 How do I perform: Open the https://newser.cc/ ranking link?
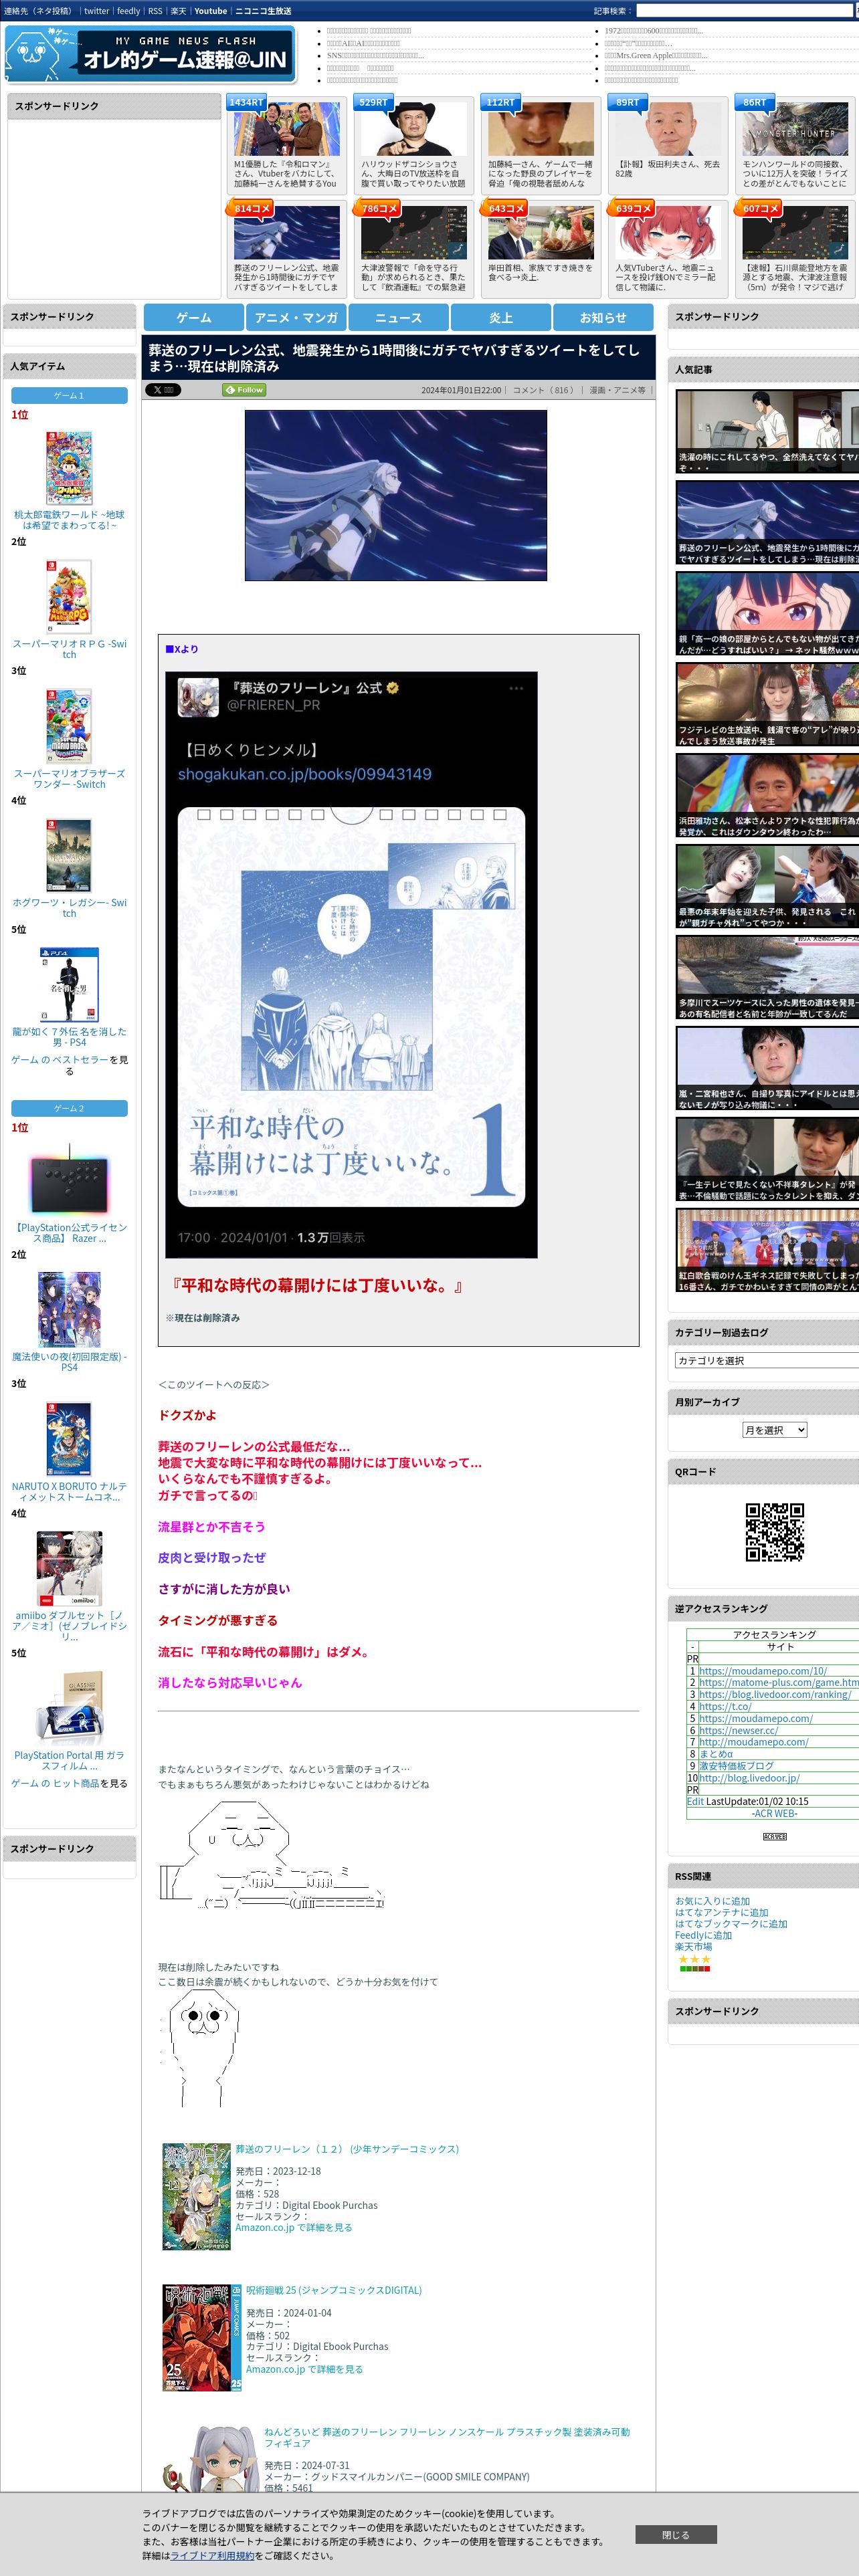point(738,1730)
